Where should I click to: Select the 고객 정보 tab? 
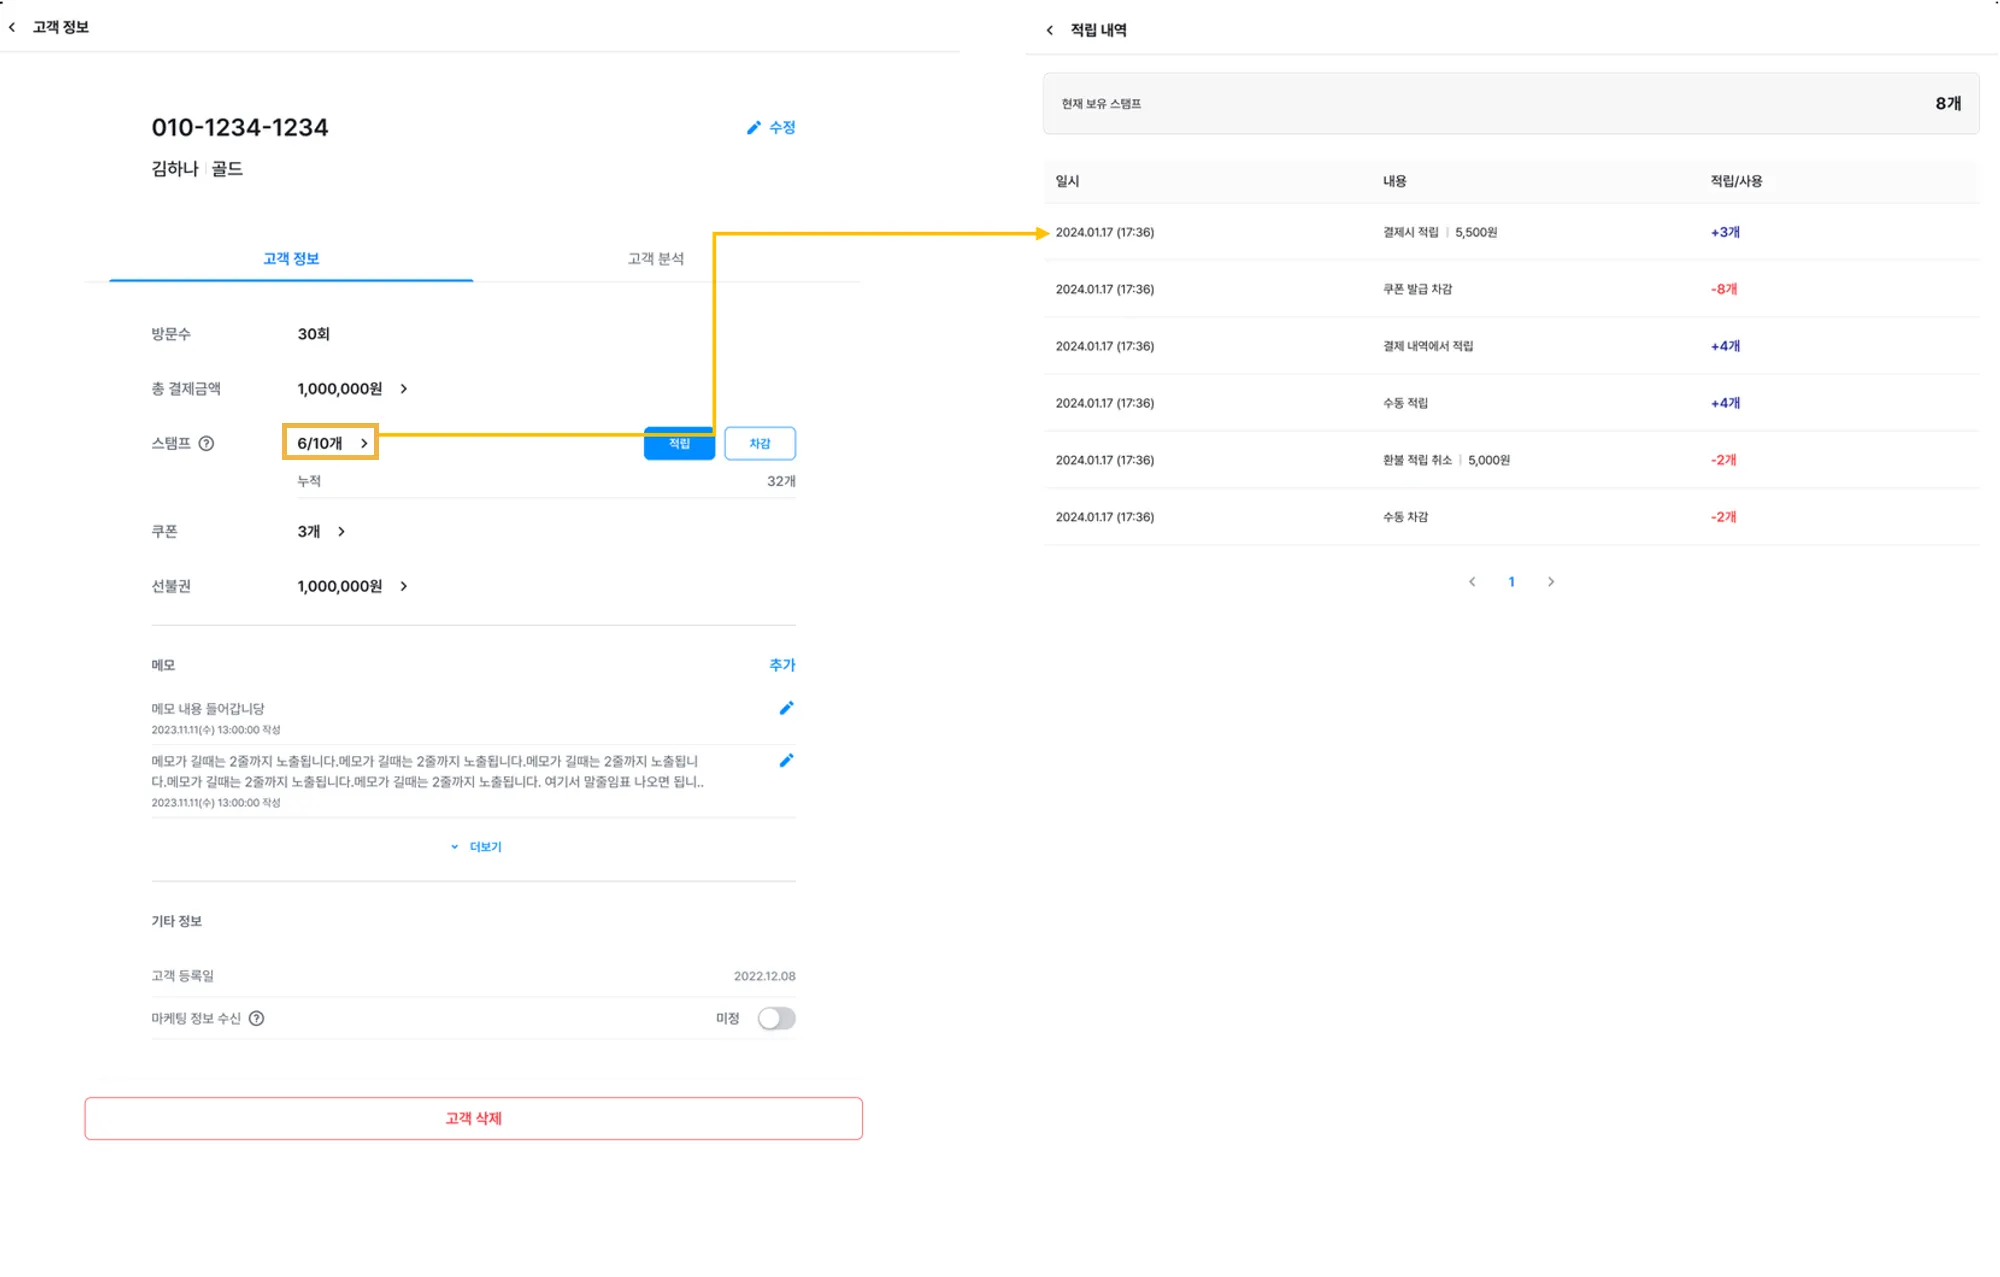click(x=291, y=259)
